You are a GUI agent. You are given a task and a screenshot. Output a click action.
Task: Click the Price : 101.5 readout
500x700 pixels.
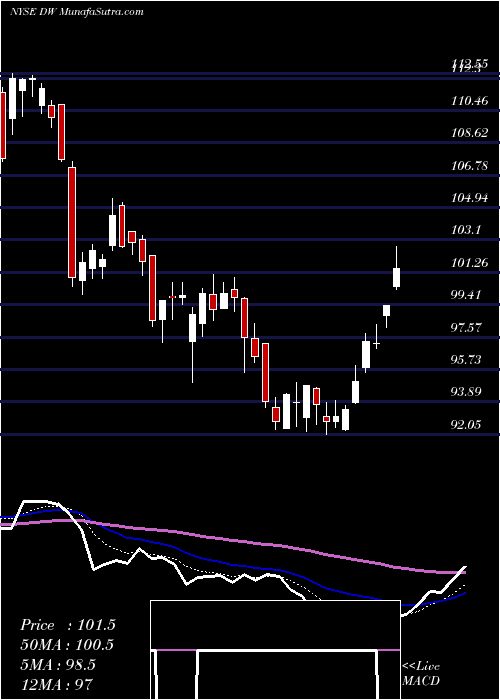point(68,625)
